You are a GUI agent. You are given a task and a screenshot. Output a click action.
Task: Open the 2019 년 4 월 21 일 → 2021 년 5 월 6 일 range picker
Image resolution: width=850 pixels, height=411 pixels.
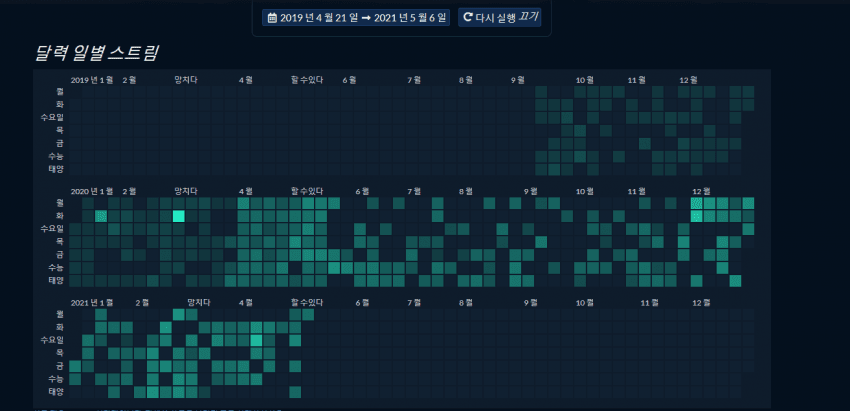[x=356, y=18]
